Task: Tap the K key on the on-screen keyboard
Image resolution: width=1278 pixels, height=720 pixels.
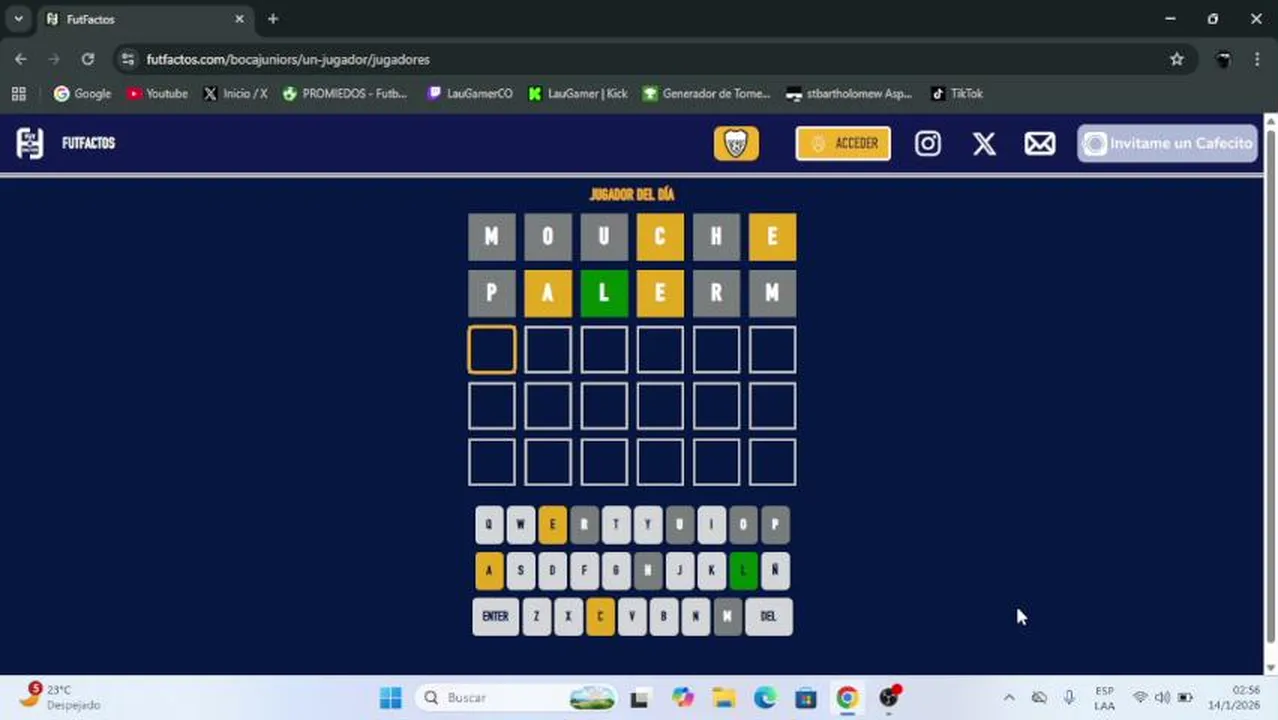Action: 711,571
